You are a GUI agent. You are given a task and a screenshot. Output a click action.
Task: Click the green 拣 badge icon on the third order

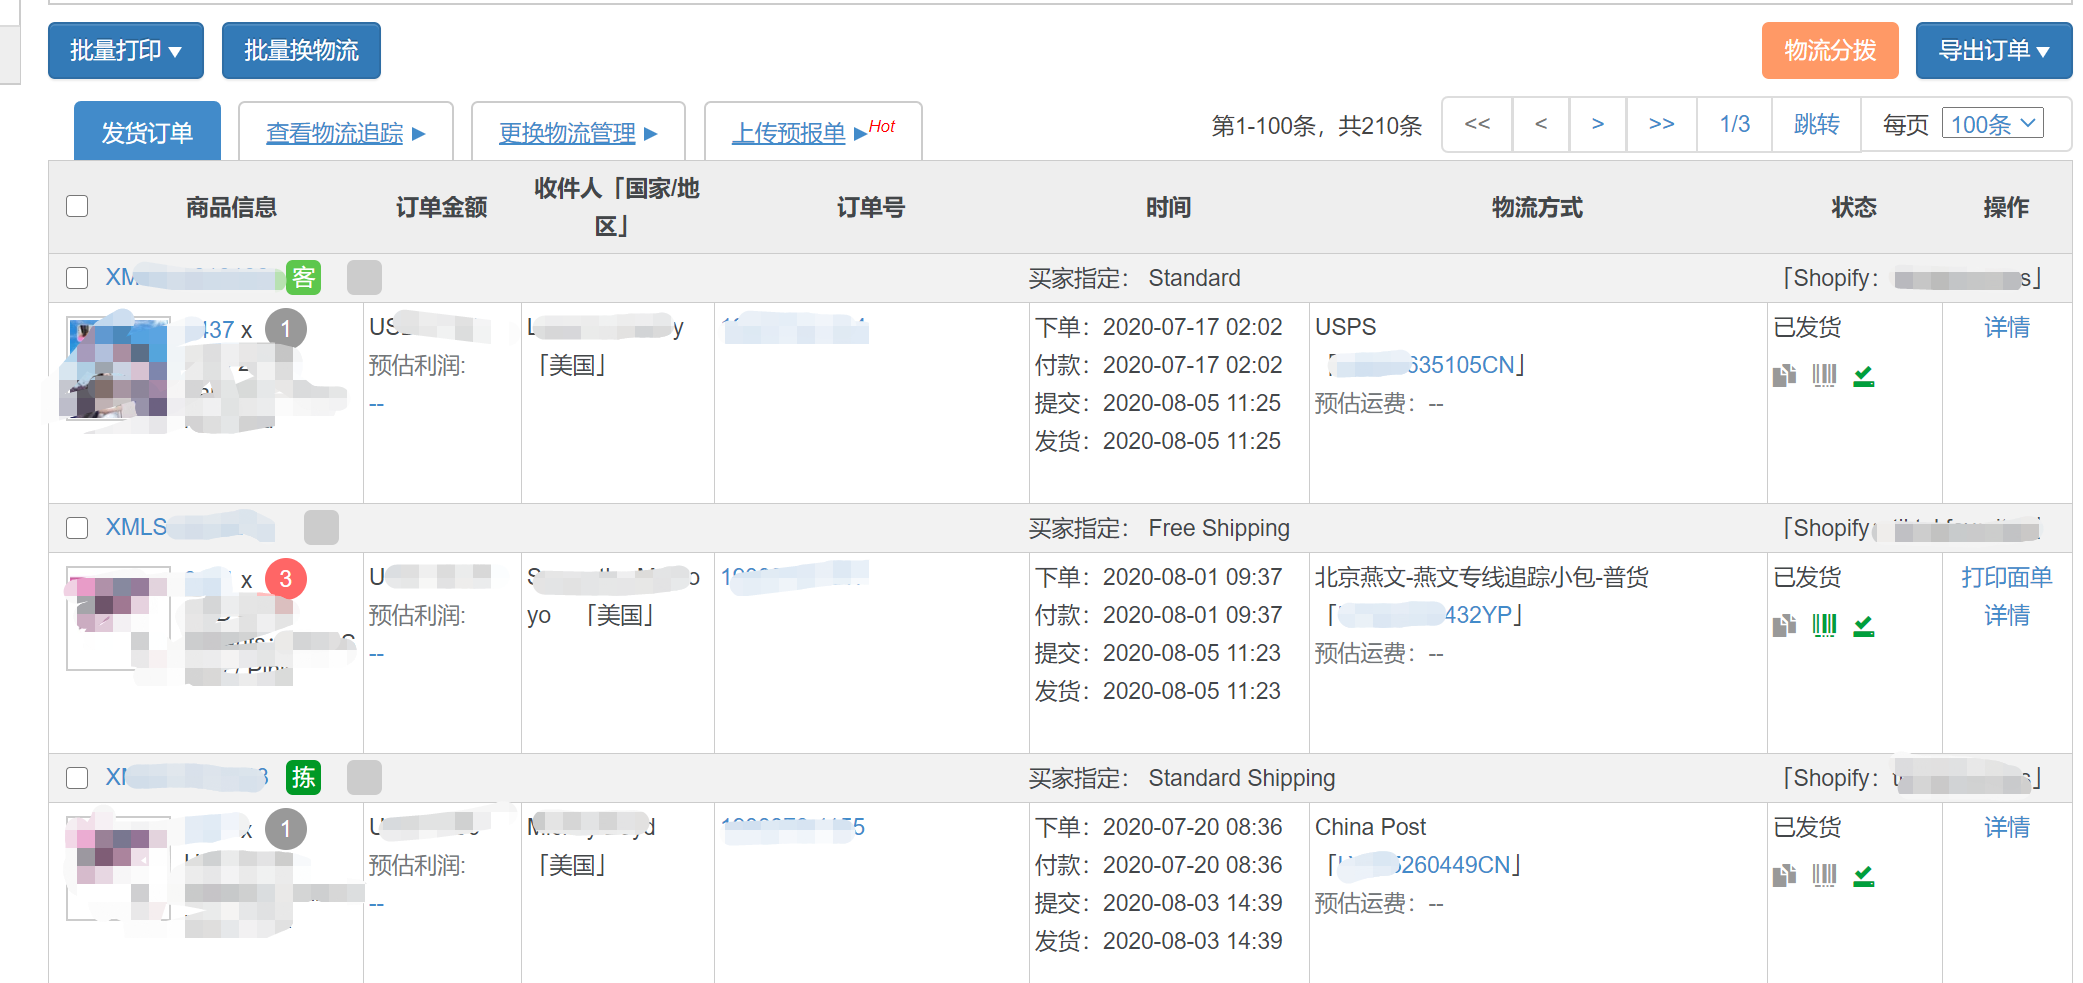(x=303, y=777)
